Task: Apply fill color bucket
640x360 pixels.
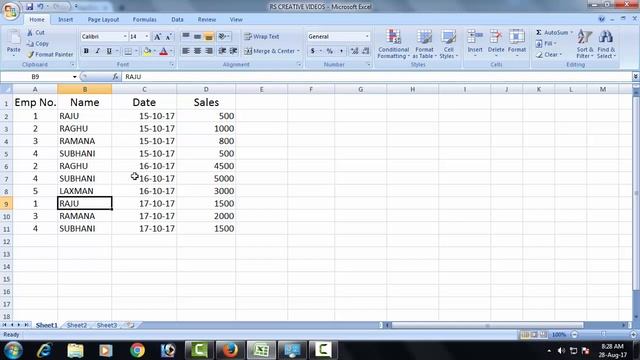Action: (x=147, y=51)
